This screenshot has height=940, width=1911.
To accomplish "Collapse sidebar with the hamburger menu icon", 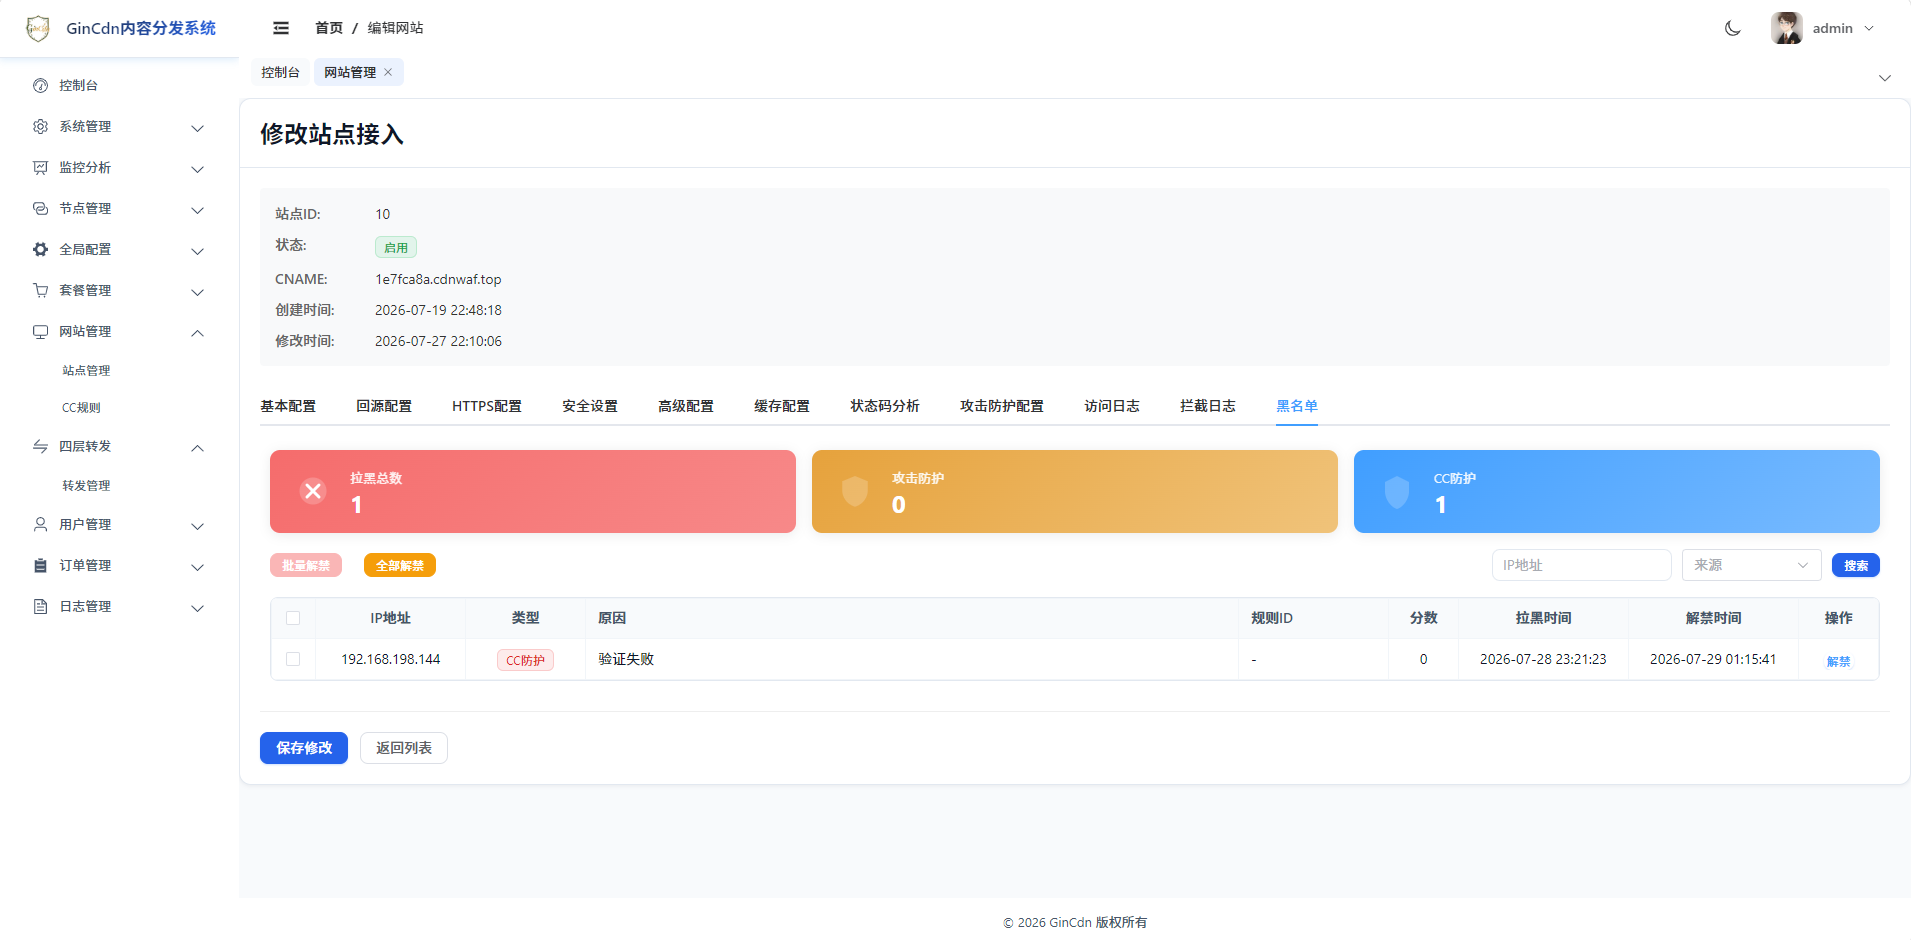I will [x=281, y=28].
